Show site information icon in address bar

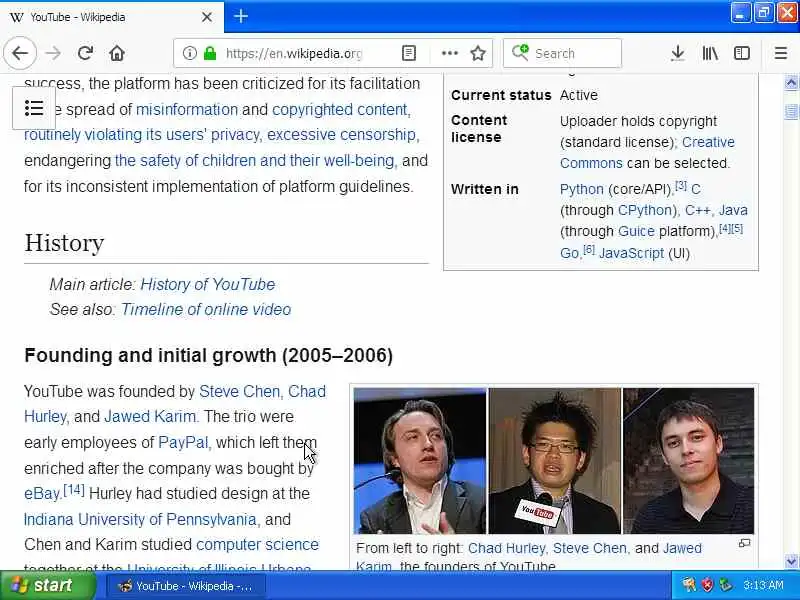click(189, 53)
